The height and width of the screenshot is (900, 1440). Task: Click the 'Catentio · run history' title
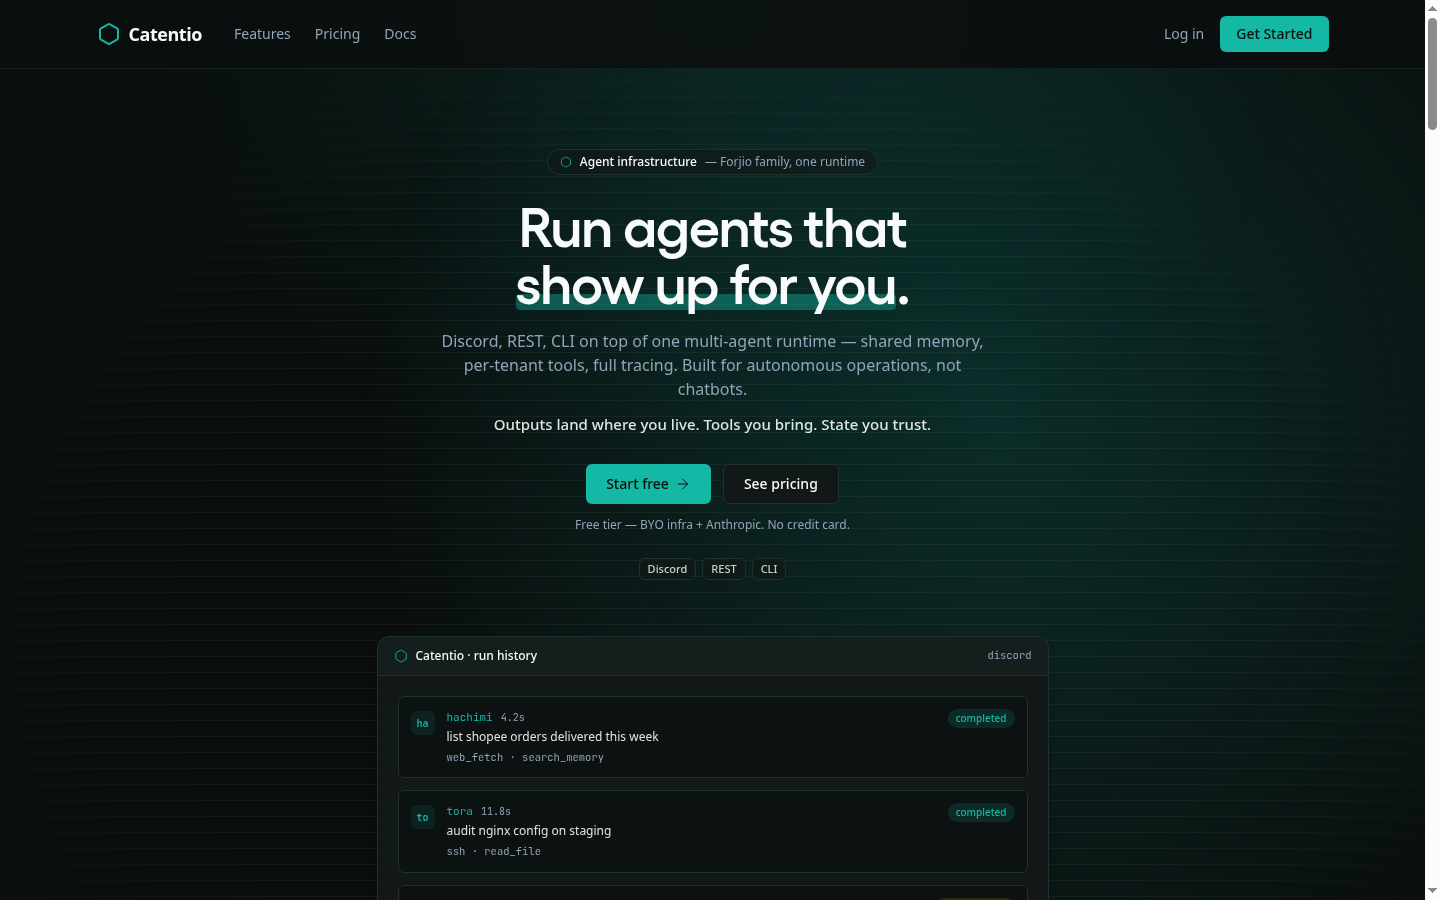(x=476, y=656)
